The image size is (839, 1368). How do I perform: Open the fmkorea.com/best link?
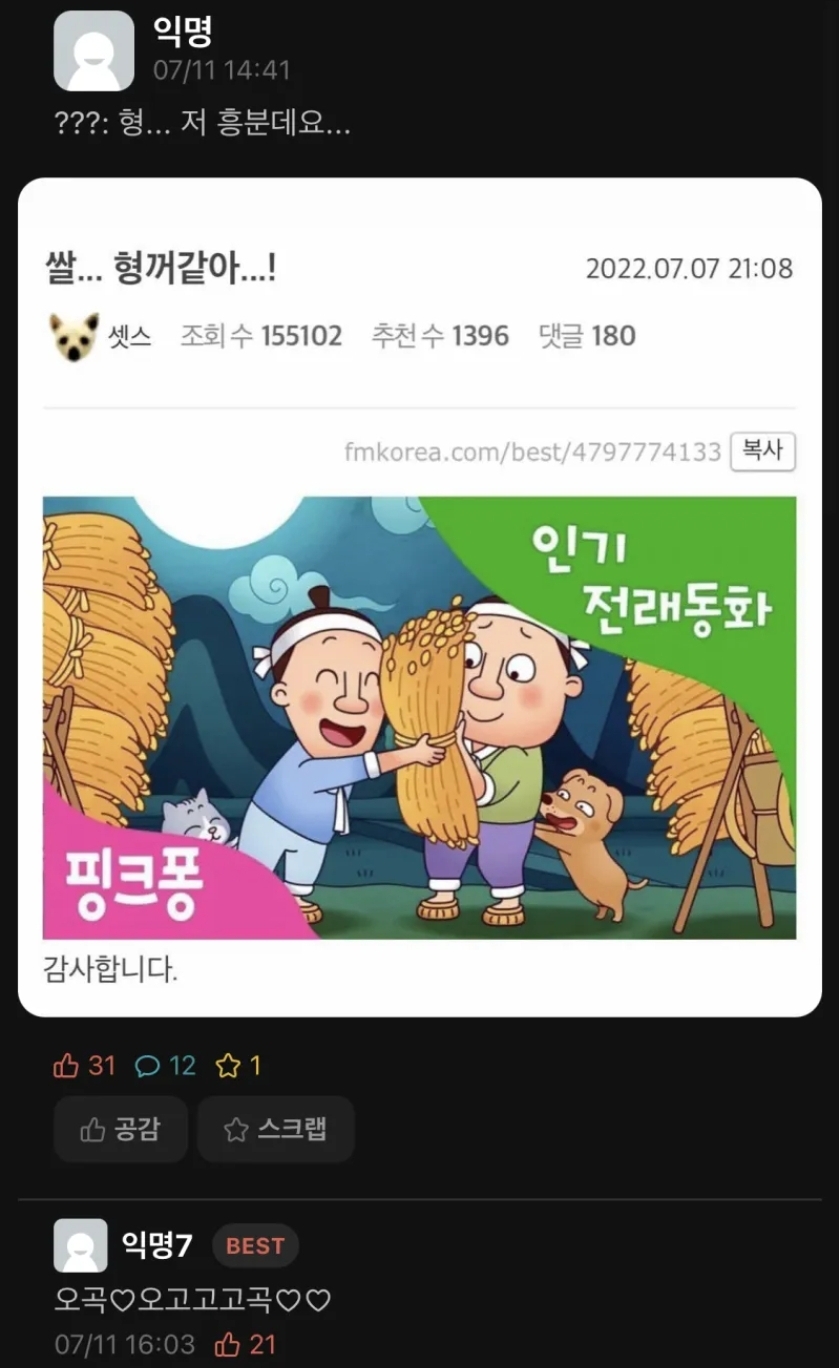click(x=532, y=452)
